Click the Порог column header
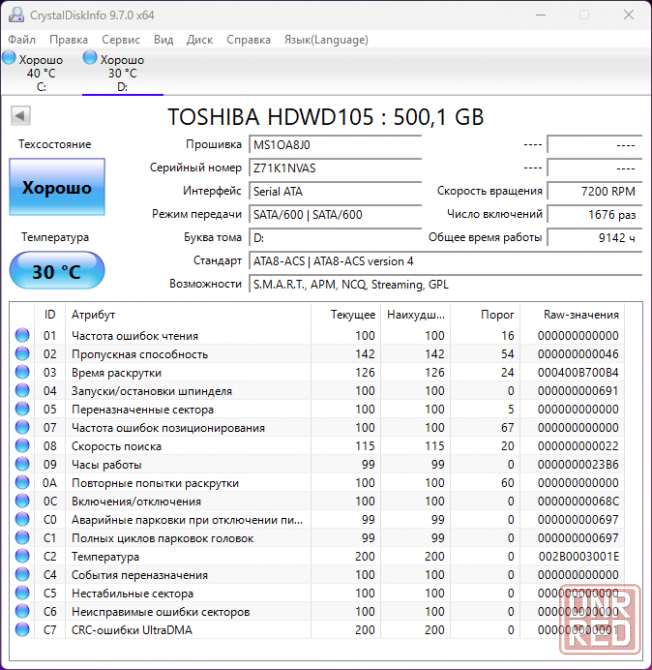The image size is (652, 670). [485, 314]
